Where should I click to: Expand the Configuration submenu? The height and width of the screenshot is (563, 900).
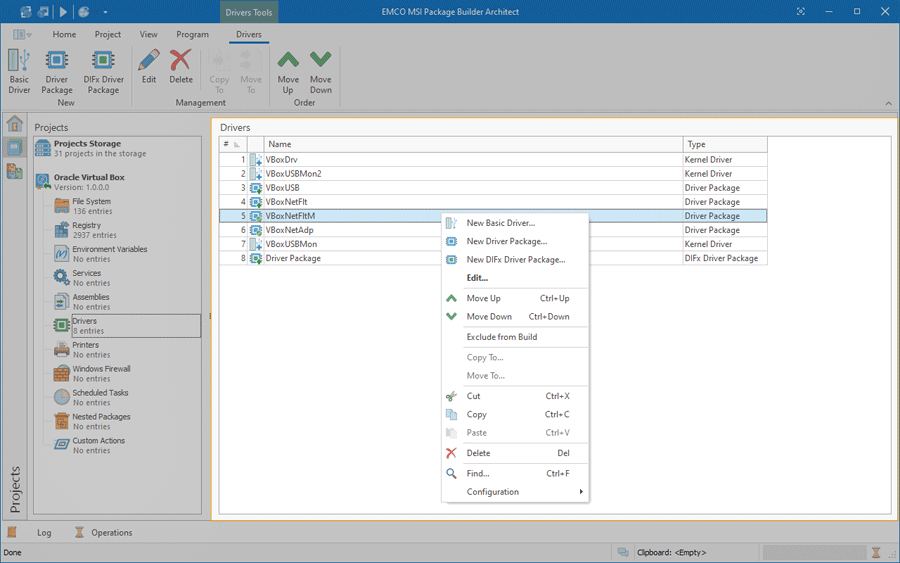pos(515,492)
